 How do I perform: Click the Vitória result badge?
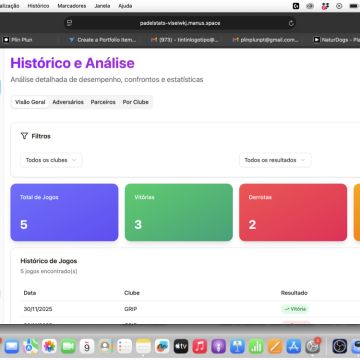295,309
